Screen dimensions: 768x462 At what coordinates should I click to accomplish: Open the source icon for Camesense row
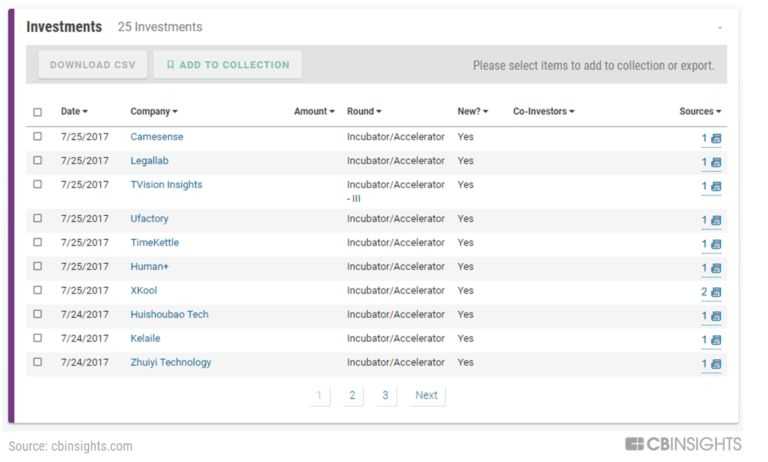click(x=715, y=138)
